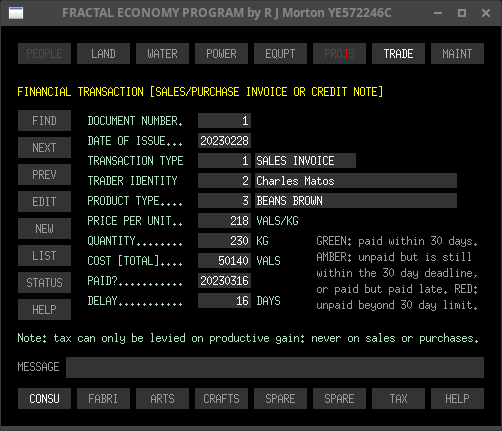
Task: Open the MAINT tab
Action: pyautogui.click(x=457, y=53)
